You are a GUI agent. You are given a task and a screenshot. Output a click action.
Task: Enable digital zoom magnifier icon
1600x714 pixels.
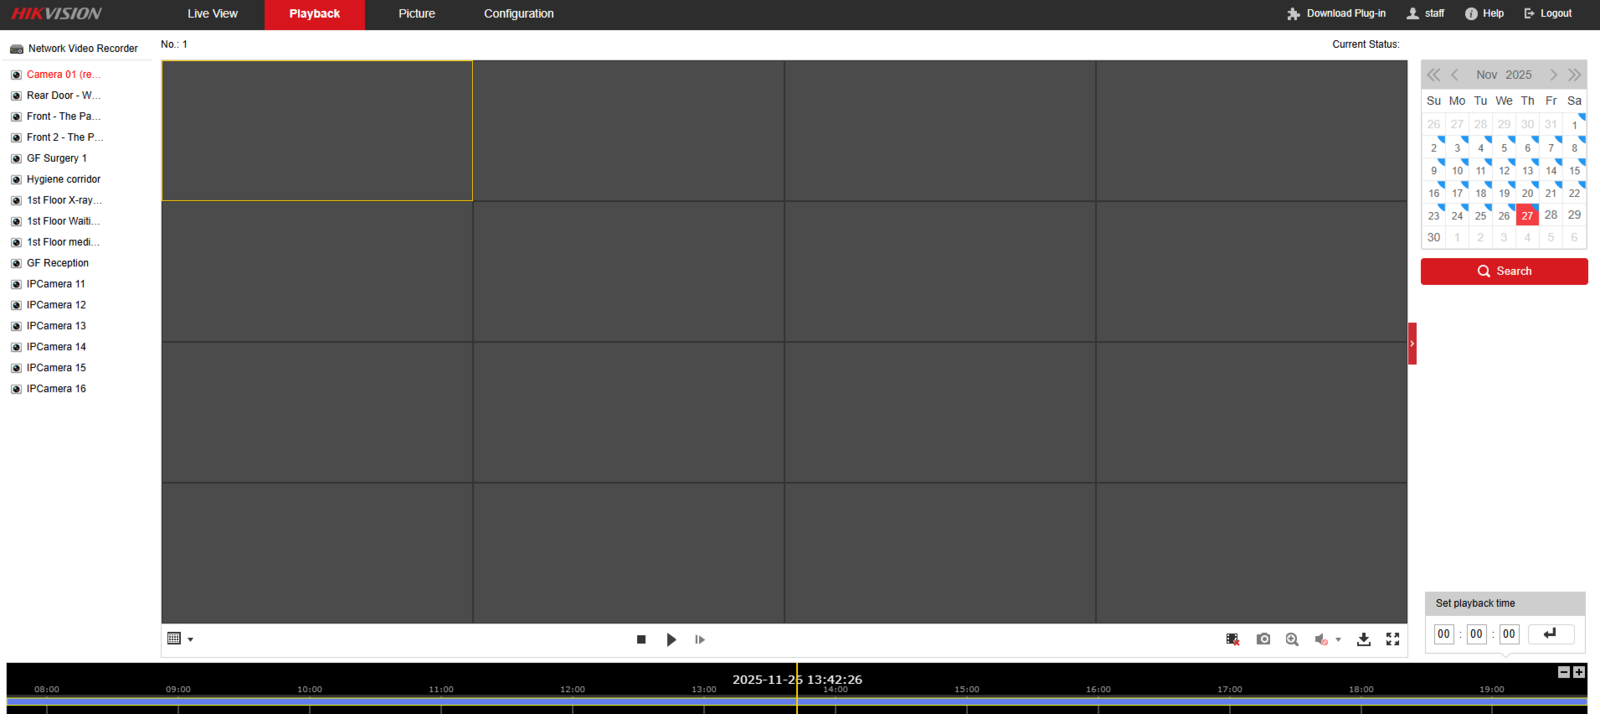(1292, 639)
